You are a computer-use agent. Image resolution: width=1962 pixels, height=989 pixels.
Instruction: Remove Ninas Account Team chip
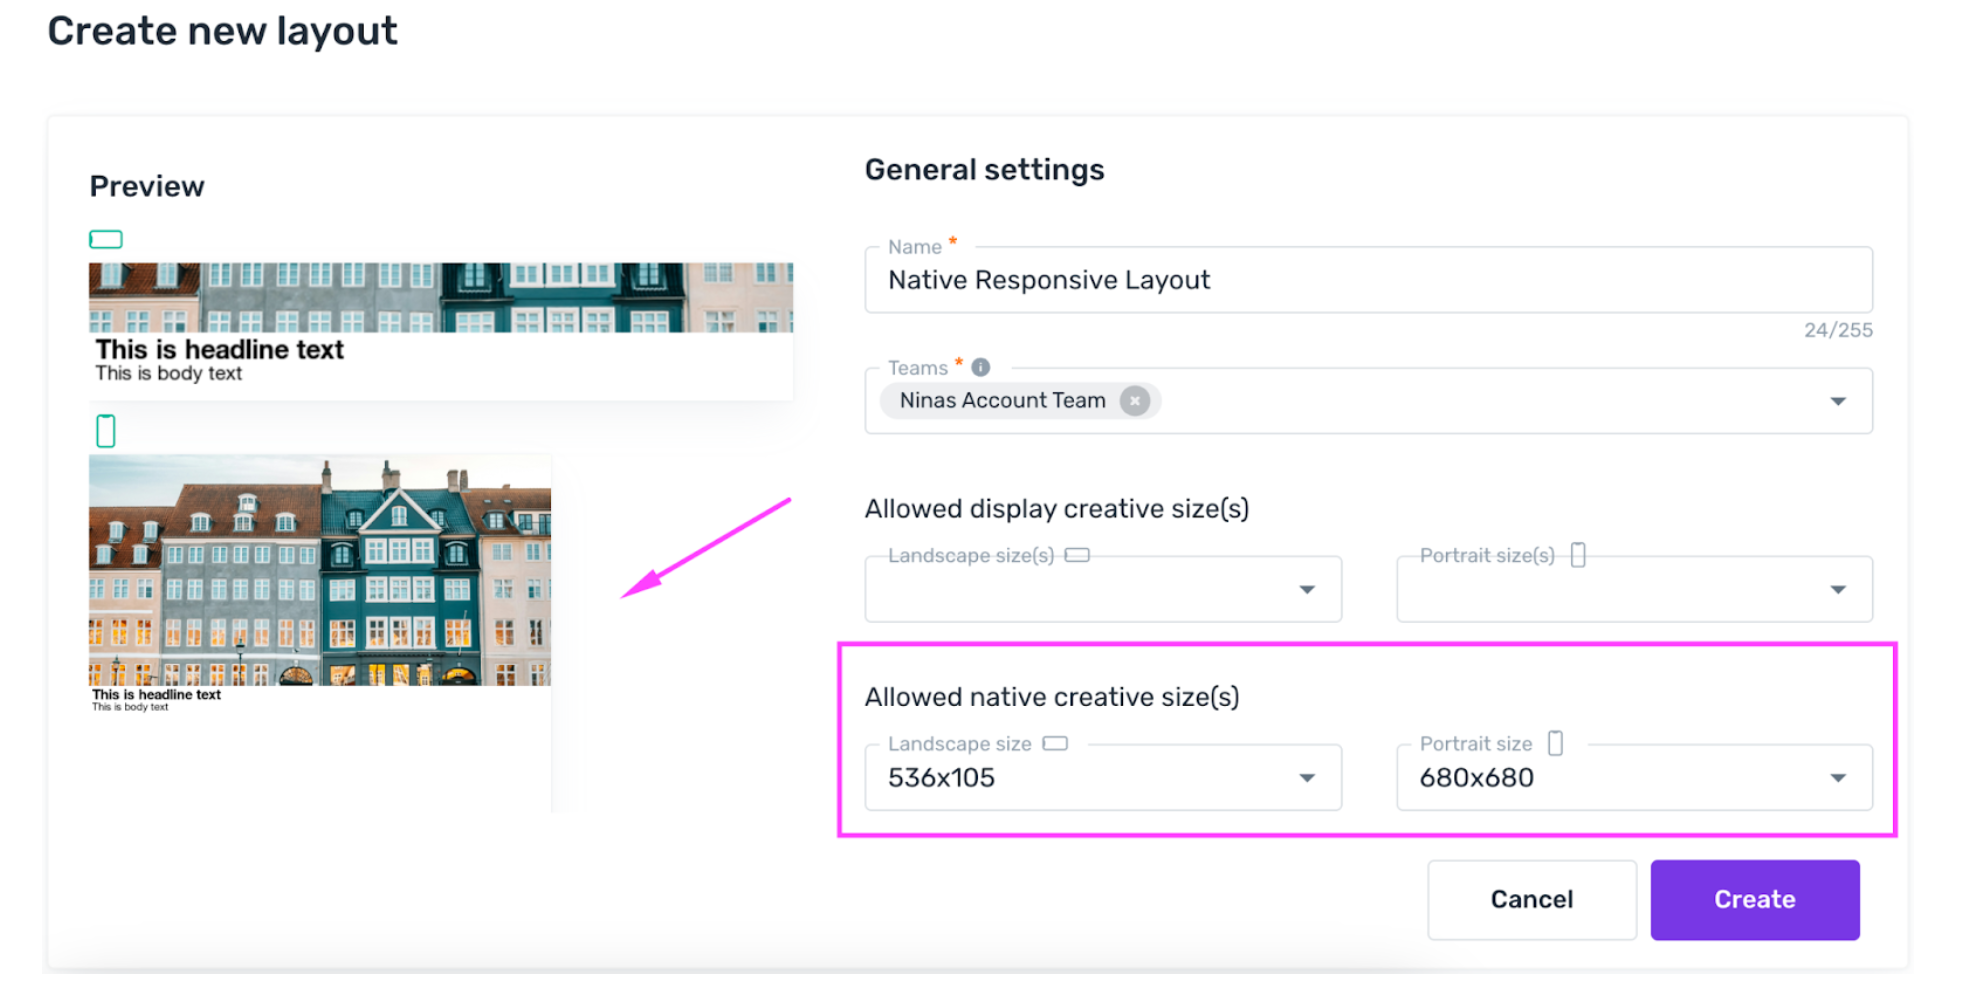[1134, 401]
